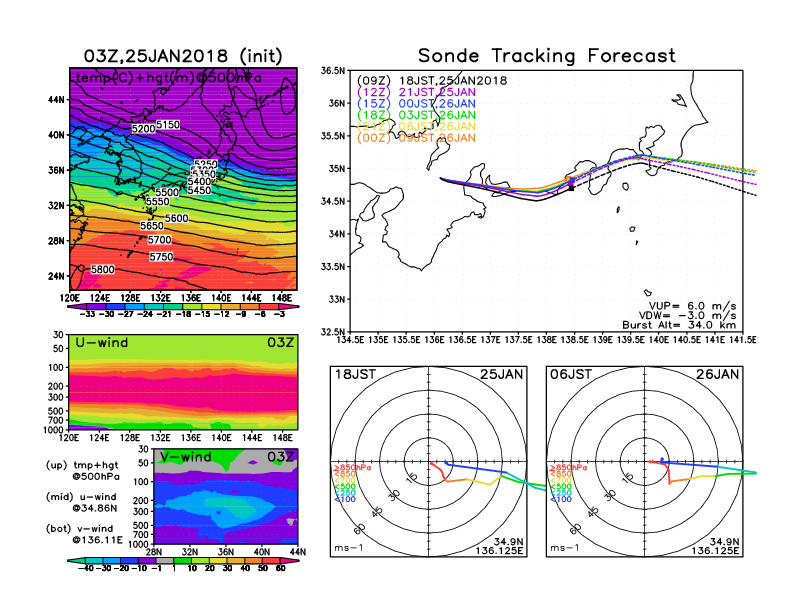Click magenta end of the temperature colour bar
This screenshot has height=612, width=792.
pos(289,307)
